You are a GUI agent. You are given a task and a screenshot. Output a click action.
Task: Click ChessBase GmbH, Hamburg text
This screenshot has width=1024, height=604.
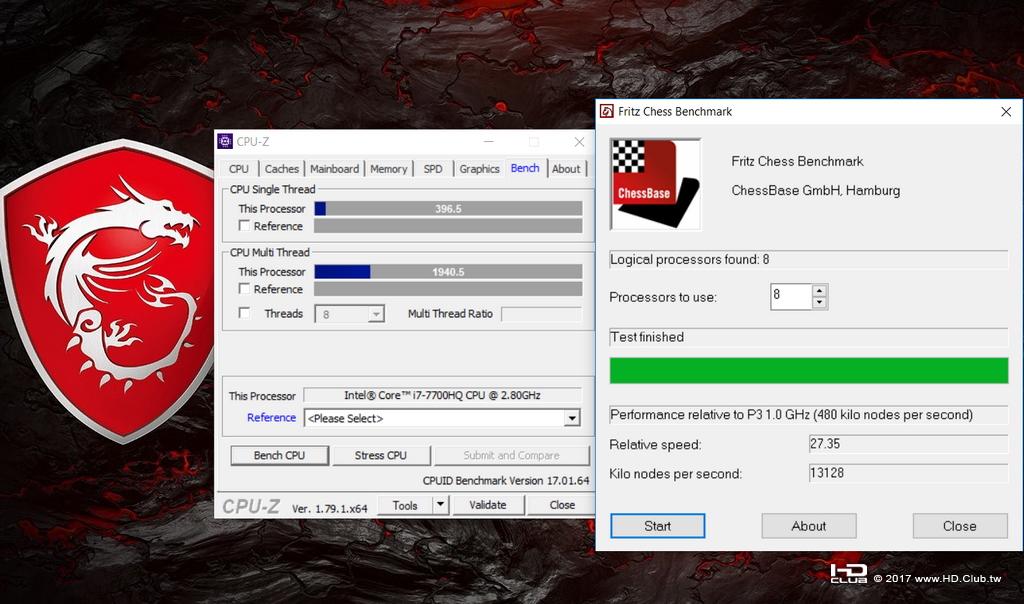pyautogui.click(x=816, y=191)
